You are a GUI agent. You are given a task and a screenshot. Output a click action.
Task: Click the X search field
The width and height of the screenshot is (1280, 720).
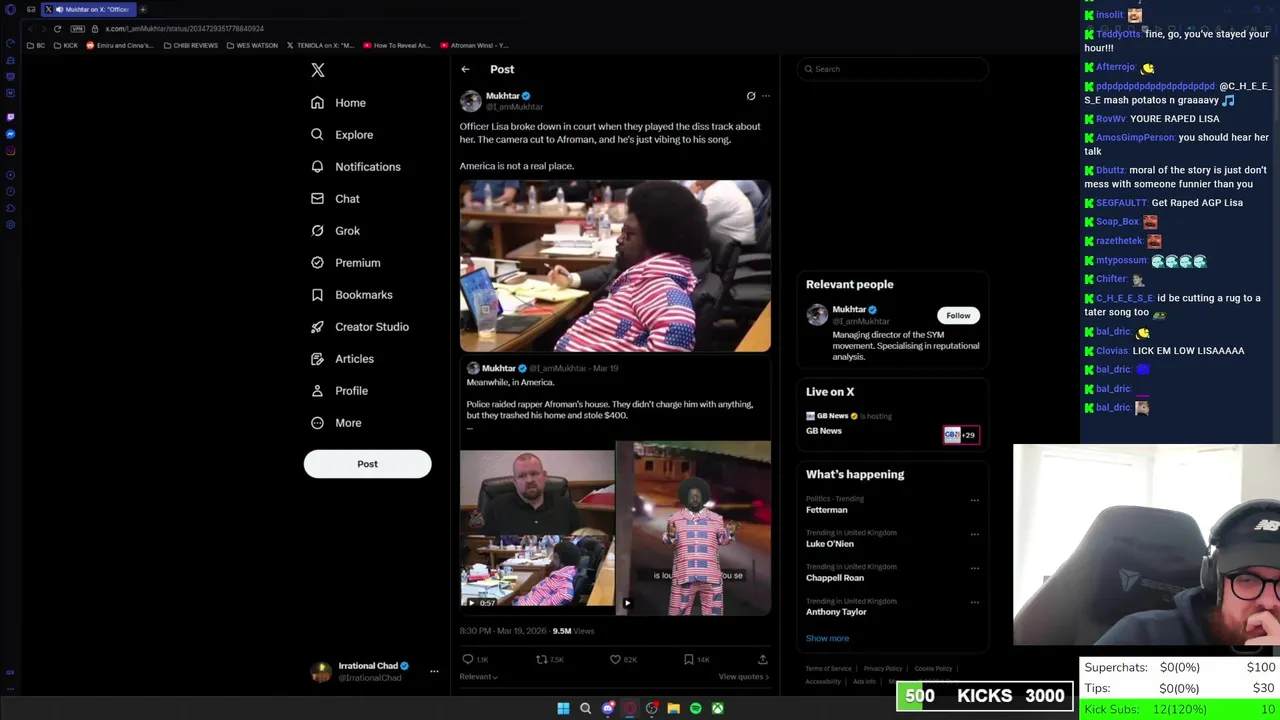coord(892,69)
